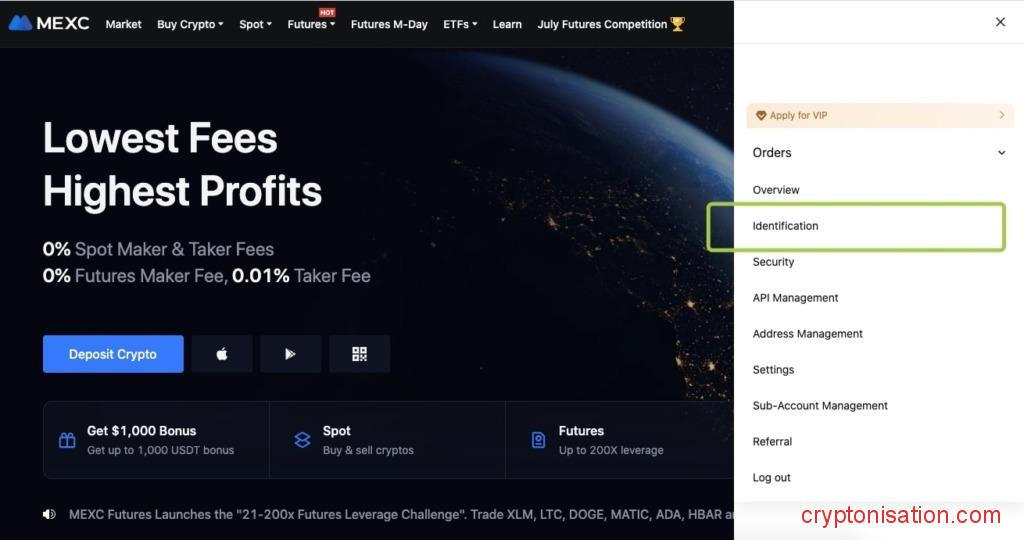The height and width of the screenshot is (540, 1024).
Task: Open the Spot dropdown menu
Action: pos(255,24)
